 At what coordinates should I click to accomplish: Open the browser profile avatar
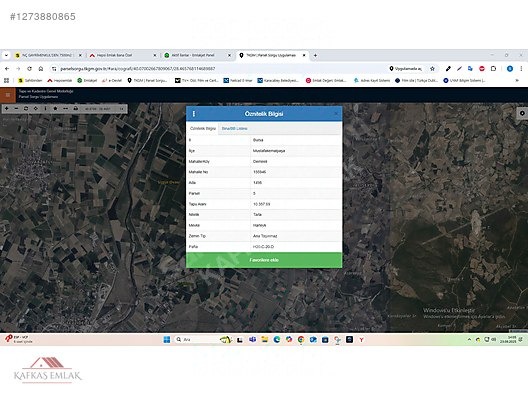[510, 69]
